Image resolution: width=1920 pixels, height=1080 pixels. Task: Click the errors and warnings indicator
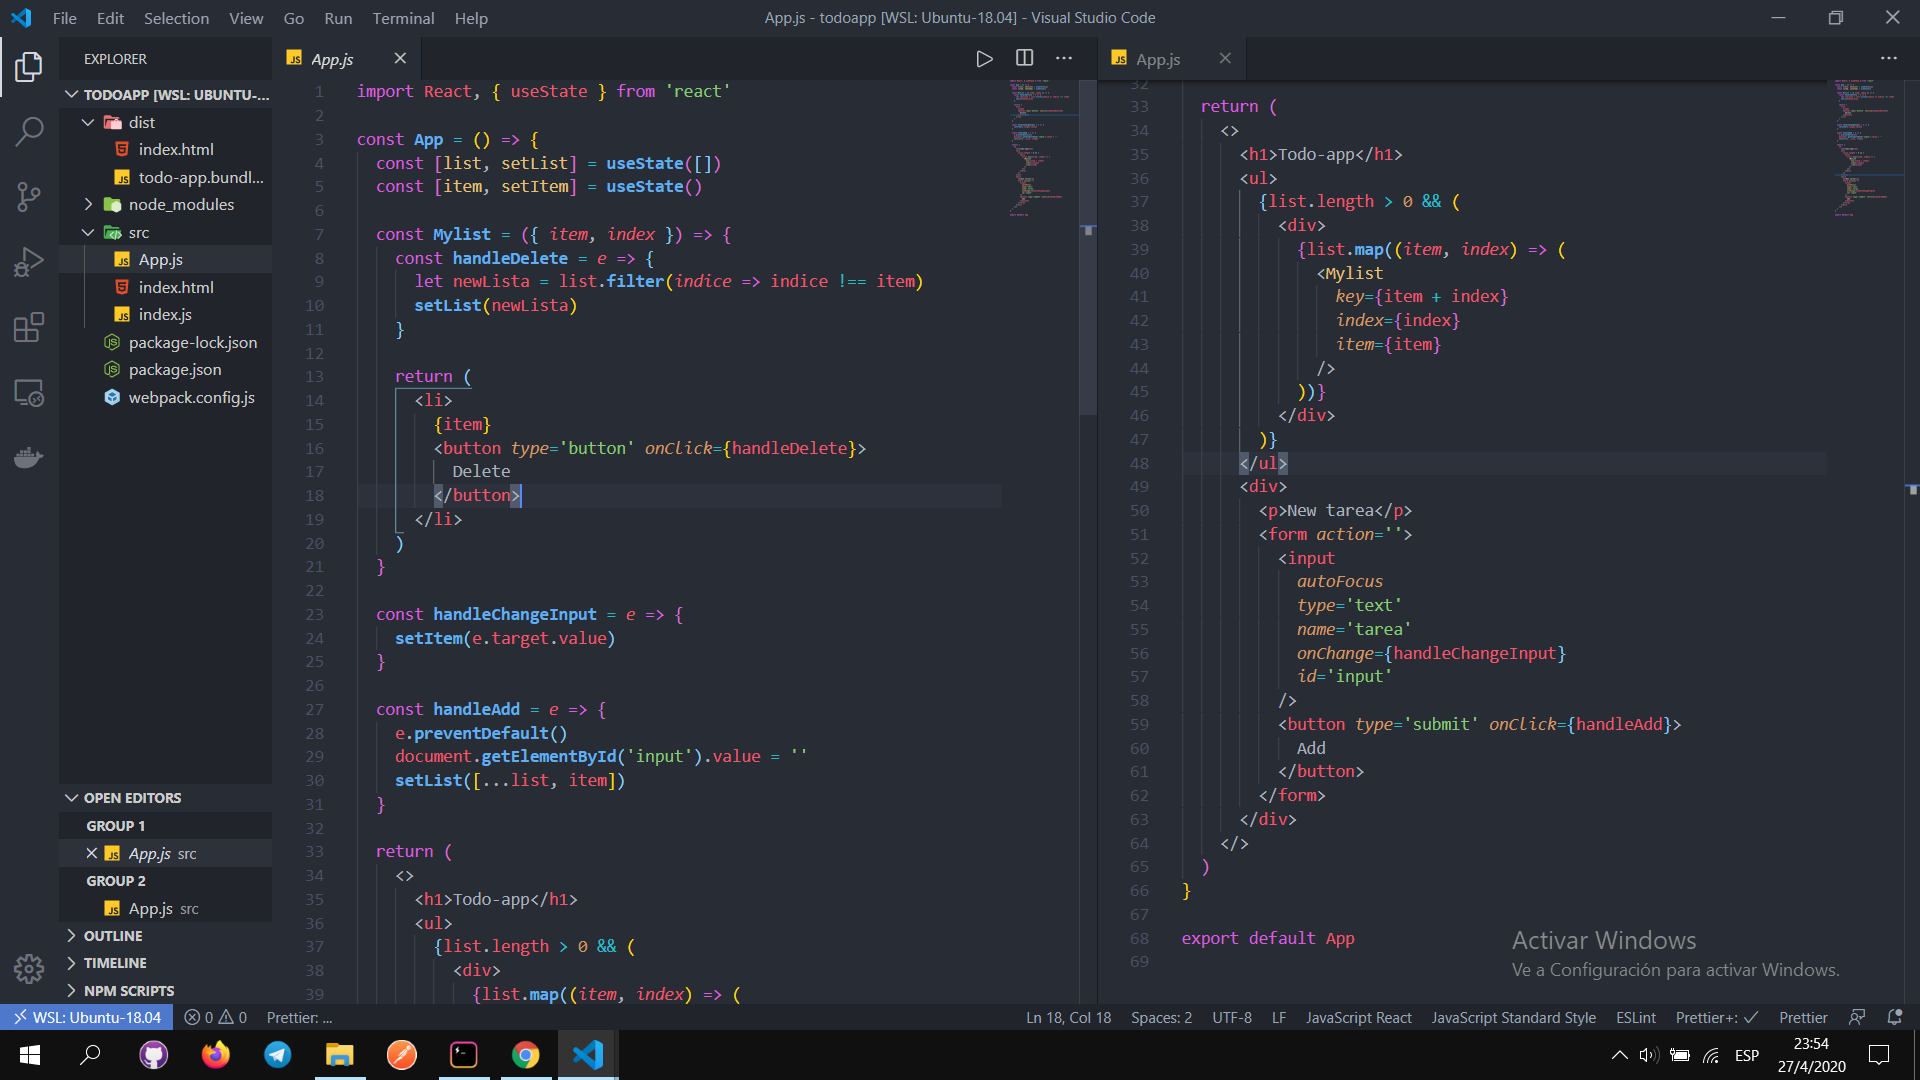[215, 1017]
